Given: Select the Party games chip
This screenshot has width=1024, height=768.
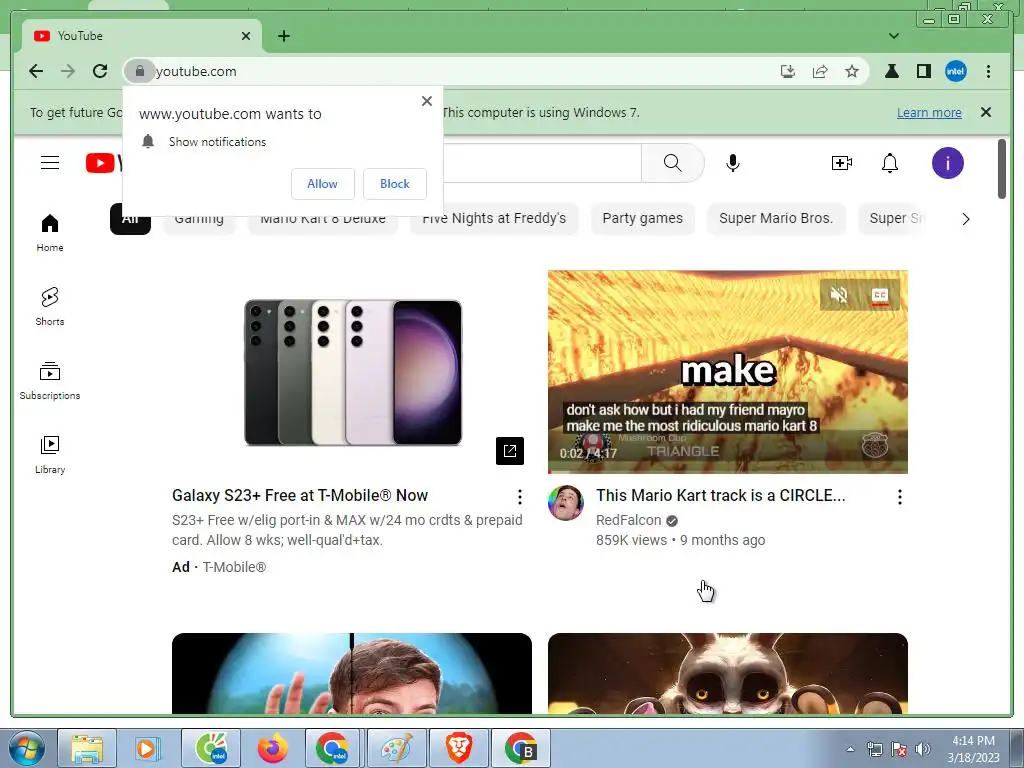Looking at the screenshot, I should (x=643, y=218).
